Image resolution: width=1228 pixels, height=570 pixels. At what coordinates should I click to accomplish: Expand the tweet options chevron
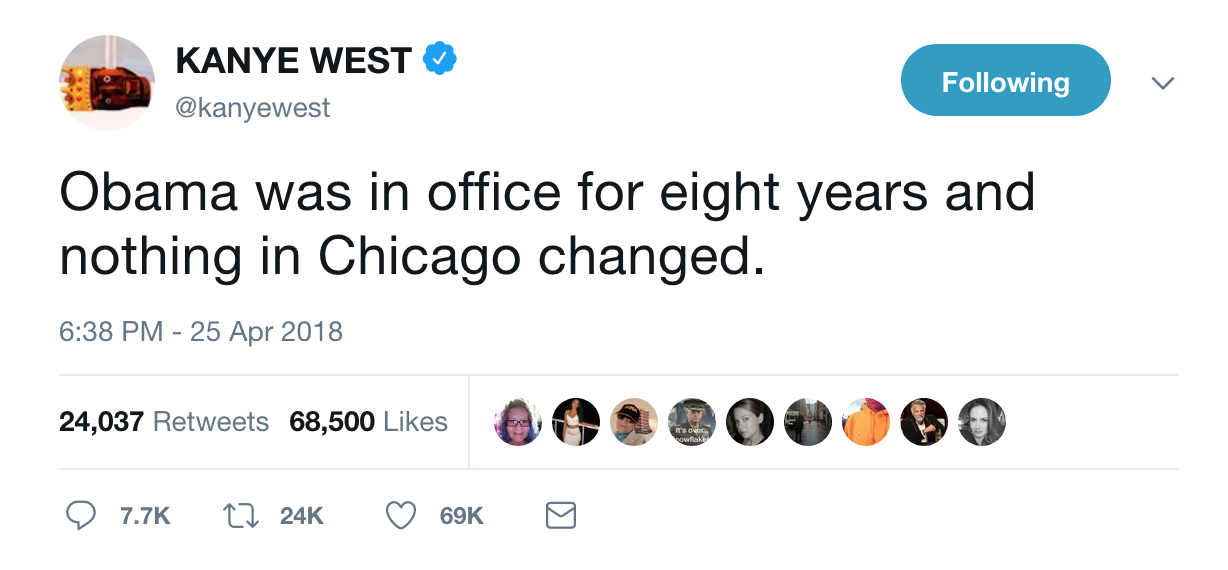click(1161, 83)
